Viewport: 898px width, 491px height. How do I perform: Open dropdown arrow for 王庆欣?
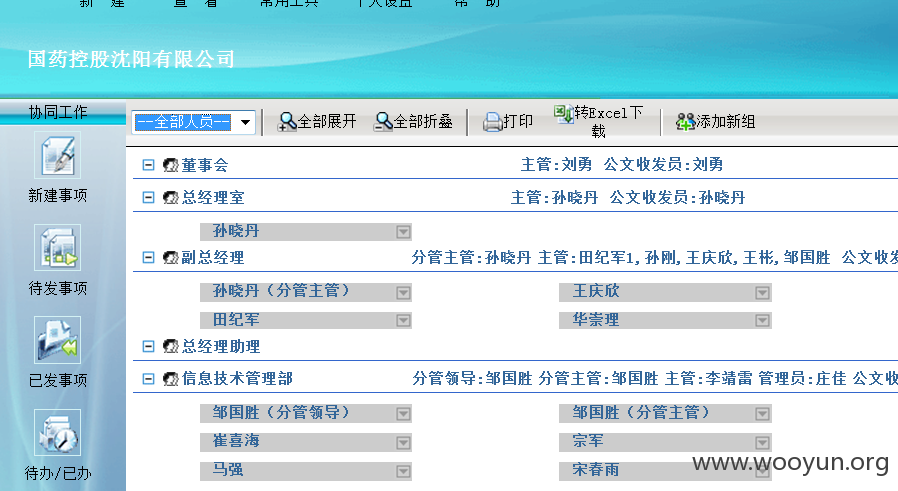pyautogui.click(x=762, y=293)
